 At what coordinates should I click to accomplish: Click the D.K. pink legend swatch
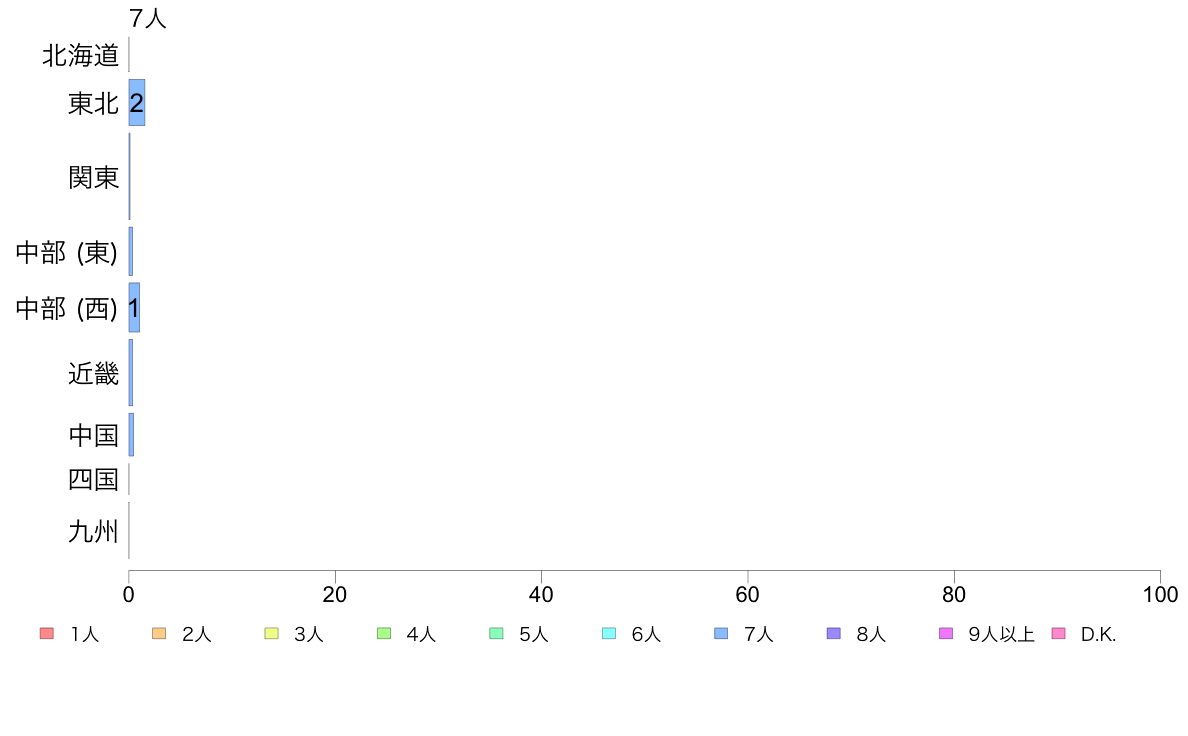[x=1058, y=634]
